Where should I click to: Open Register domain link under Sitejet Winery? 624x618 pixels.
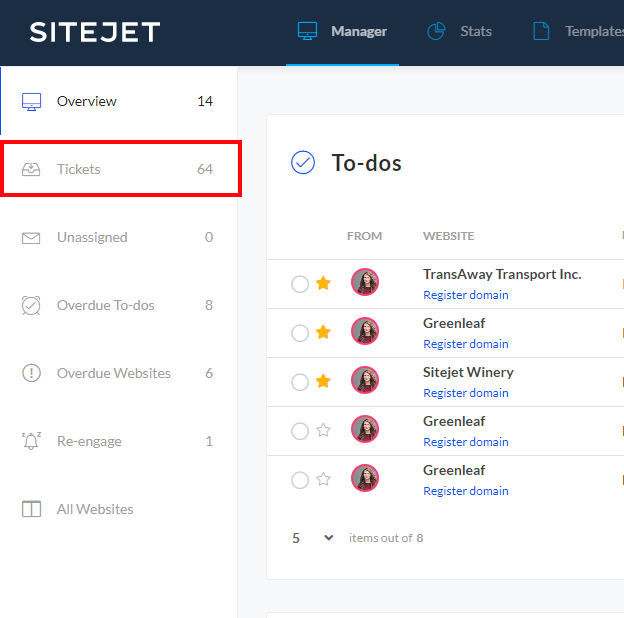tap(465, 393)
